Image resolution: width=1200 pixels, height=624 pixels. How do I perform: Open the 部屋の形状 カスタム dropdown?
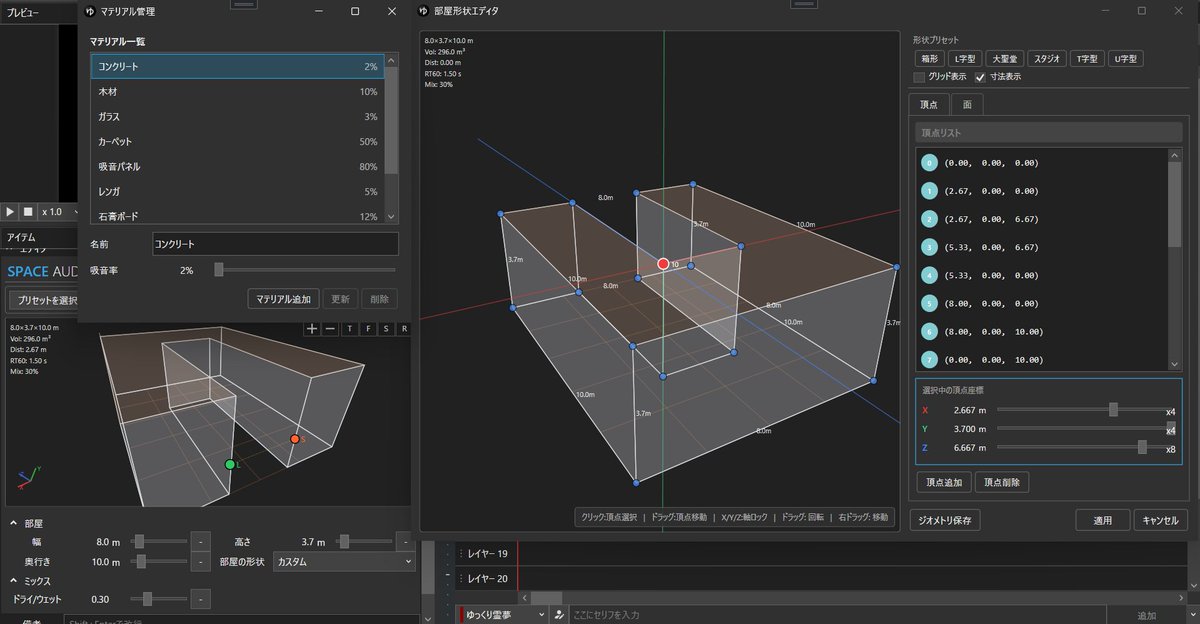[x=344, y=562]
